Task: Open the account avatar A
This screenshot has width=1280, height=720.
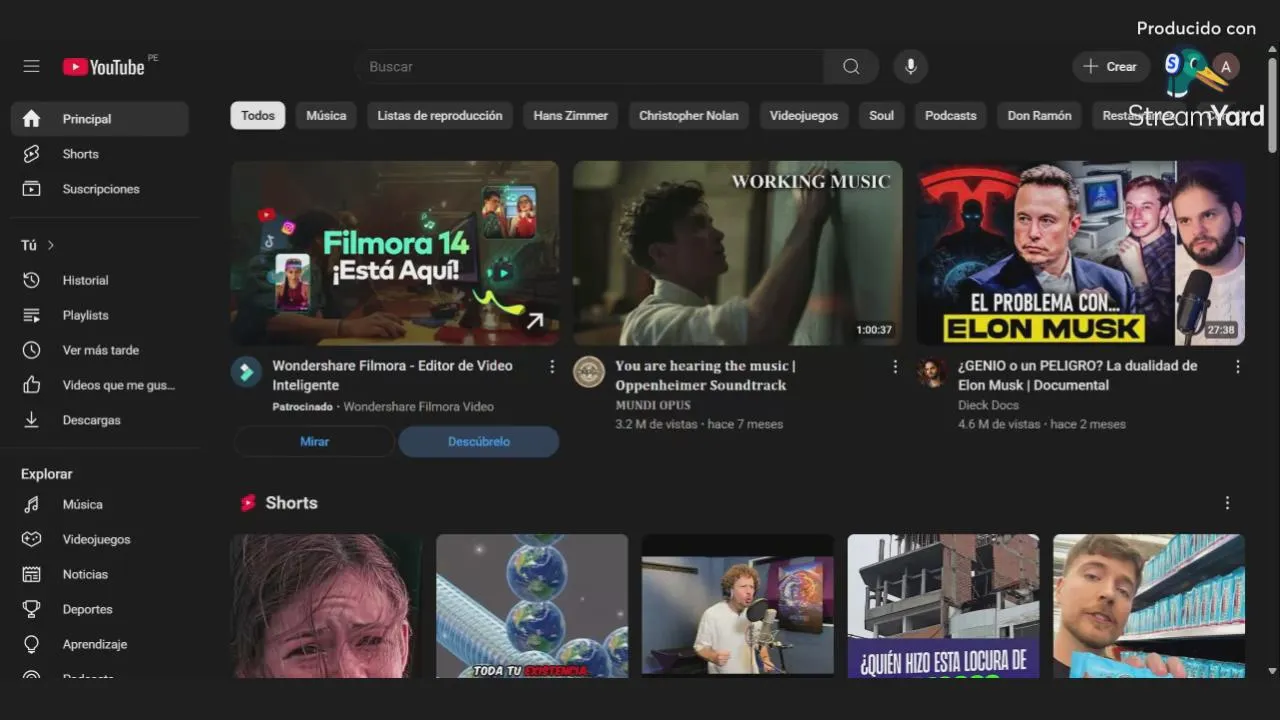Action: [x=1226, y=67]
